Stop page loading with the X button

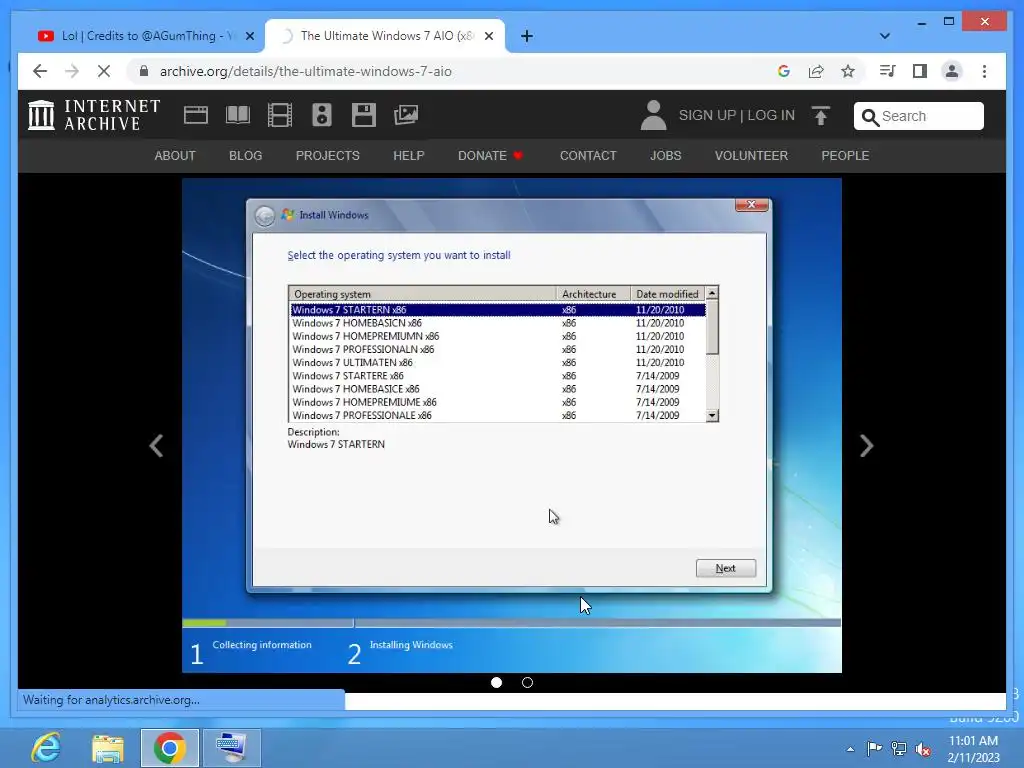(x=104, y=71)
